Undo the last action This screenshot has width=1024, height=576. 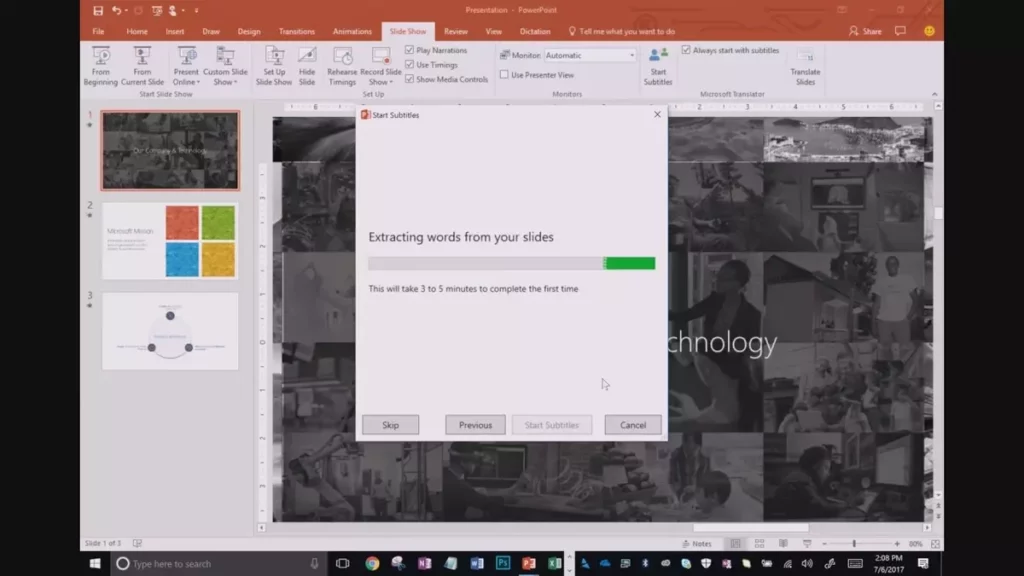[116, 10]
